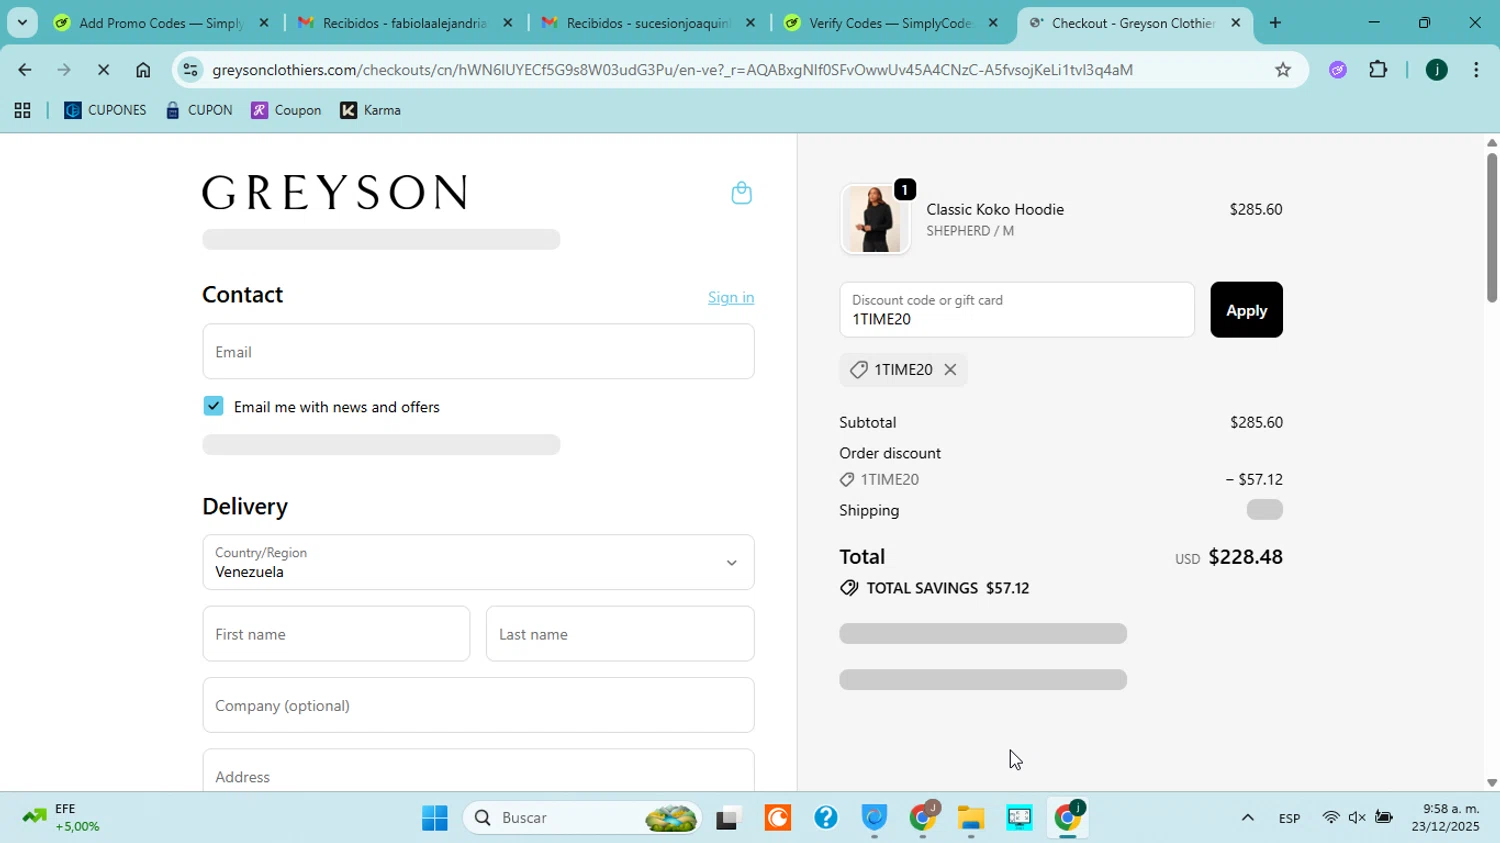Click the taskbar Buscar search box
This screenshot has height=843, width=1500.
pyautogui.click(x=582, y=818)
